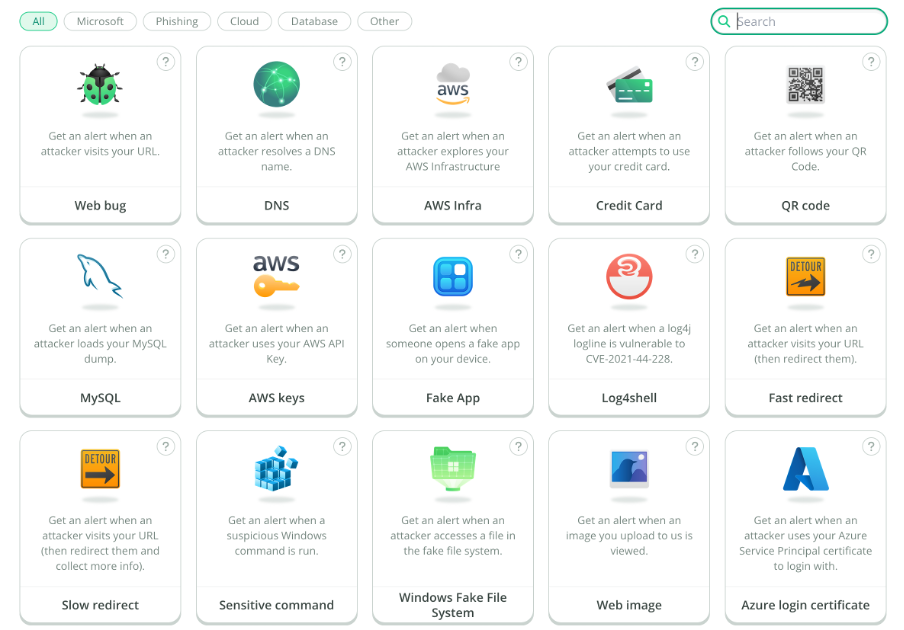Viewport: 904px width, 630px height.
Task: Pick the blue Fake App icon
Action: 453,277
